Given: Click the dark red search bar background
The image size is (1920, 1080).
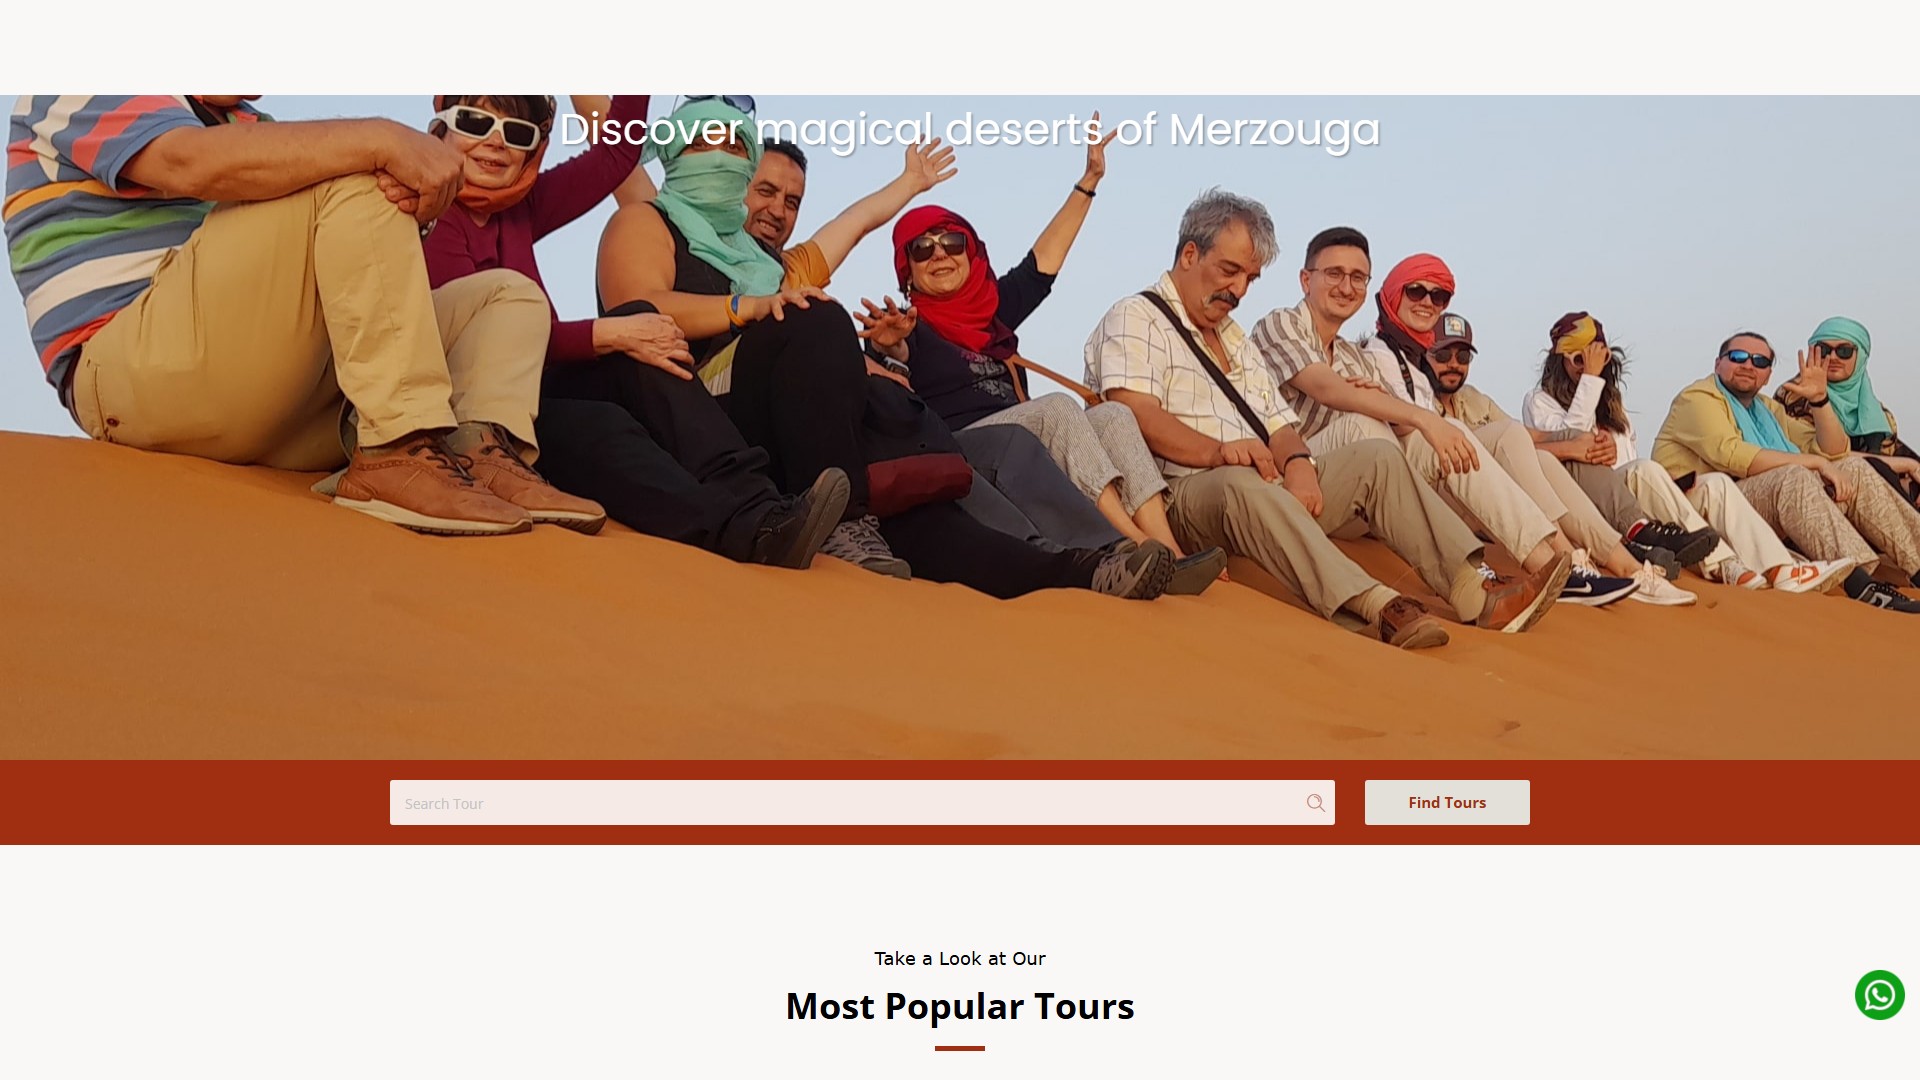Looking at the screenshot, I should pyautogui.click(x=200, y=803).
